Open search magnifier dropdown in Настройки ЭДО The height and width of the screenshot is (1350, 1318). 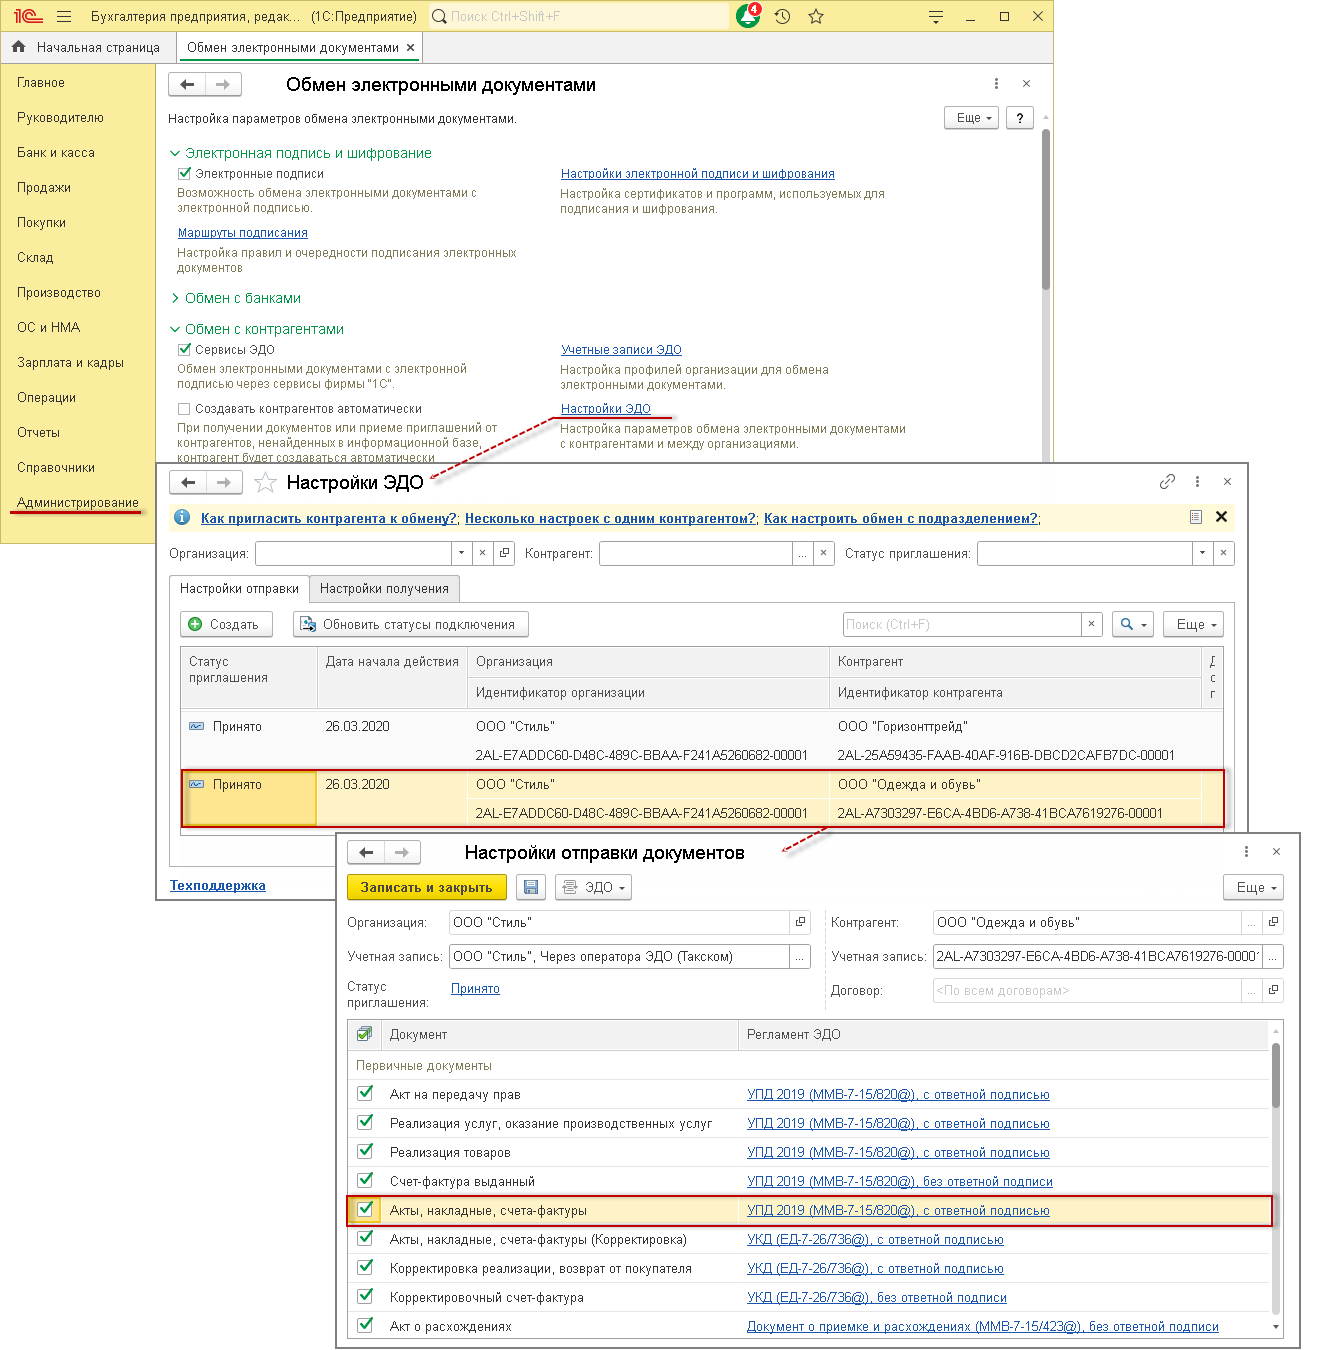pyautogui.click(x=1133, y=624)
